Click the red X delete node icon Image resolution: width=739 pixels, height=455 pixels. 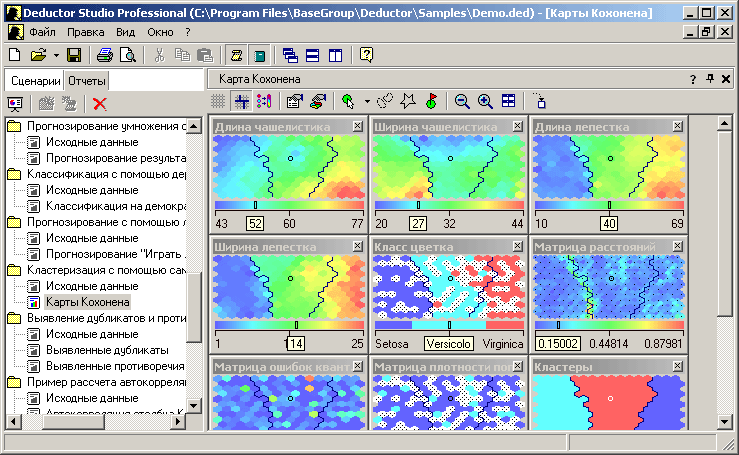[99, 102]
